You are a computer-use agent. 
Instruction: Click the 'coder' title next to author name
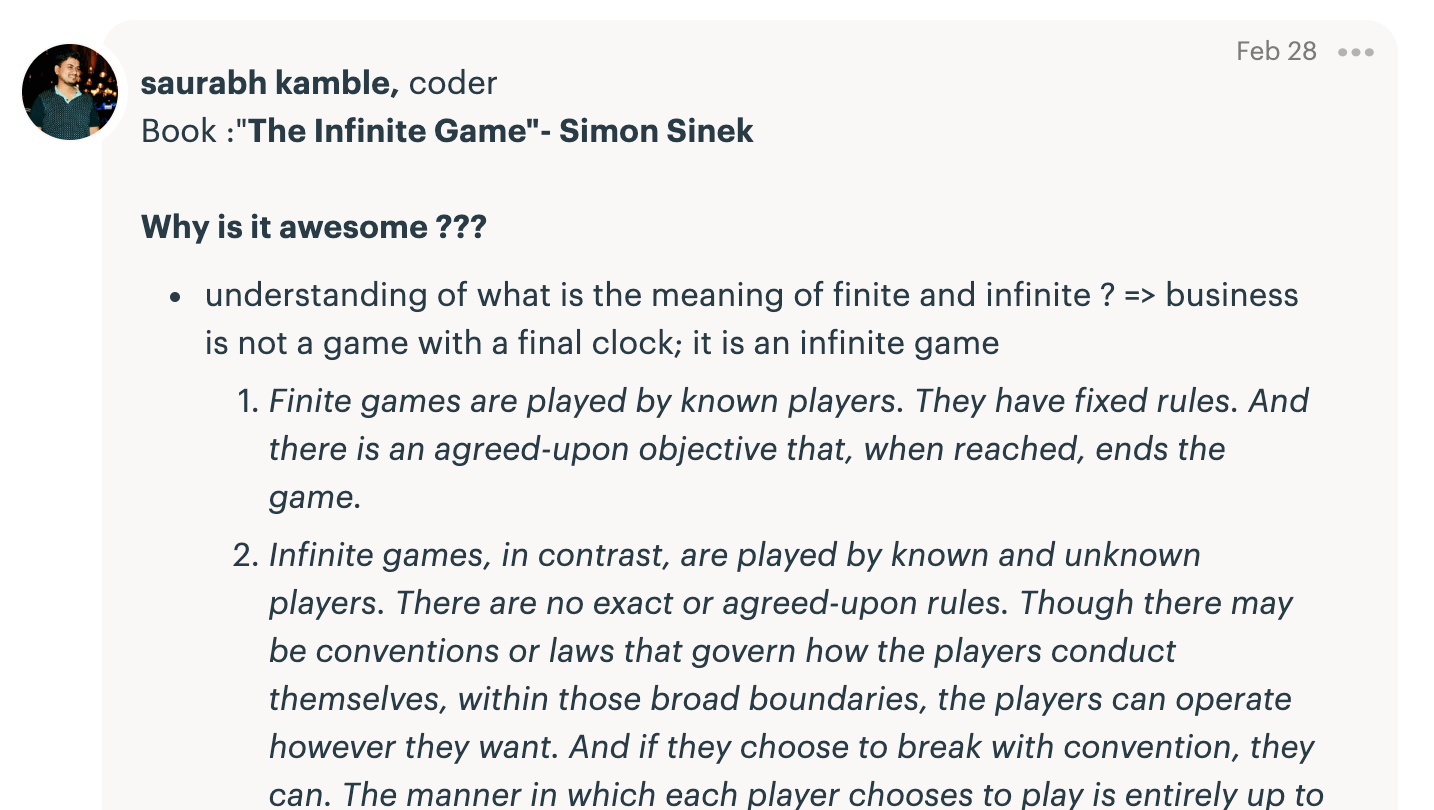pos(453,83)
